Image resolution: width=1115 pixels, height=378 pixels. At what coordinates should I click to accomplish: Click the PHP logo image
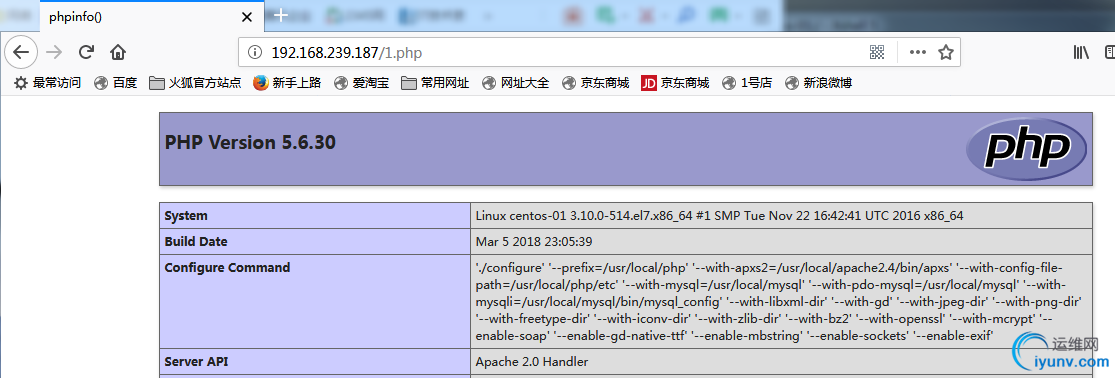click(x=1026, y=148)
